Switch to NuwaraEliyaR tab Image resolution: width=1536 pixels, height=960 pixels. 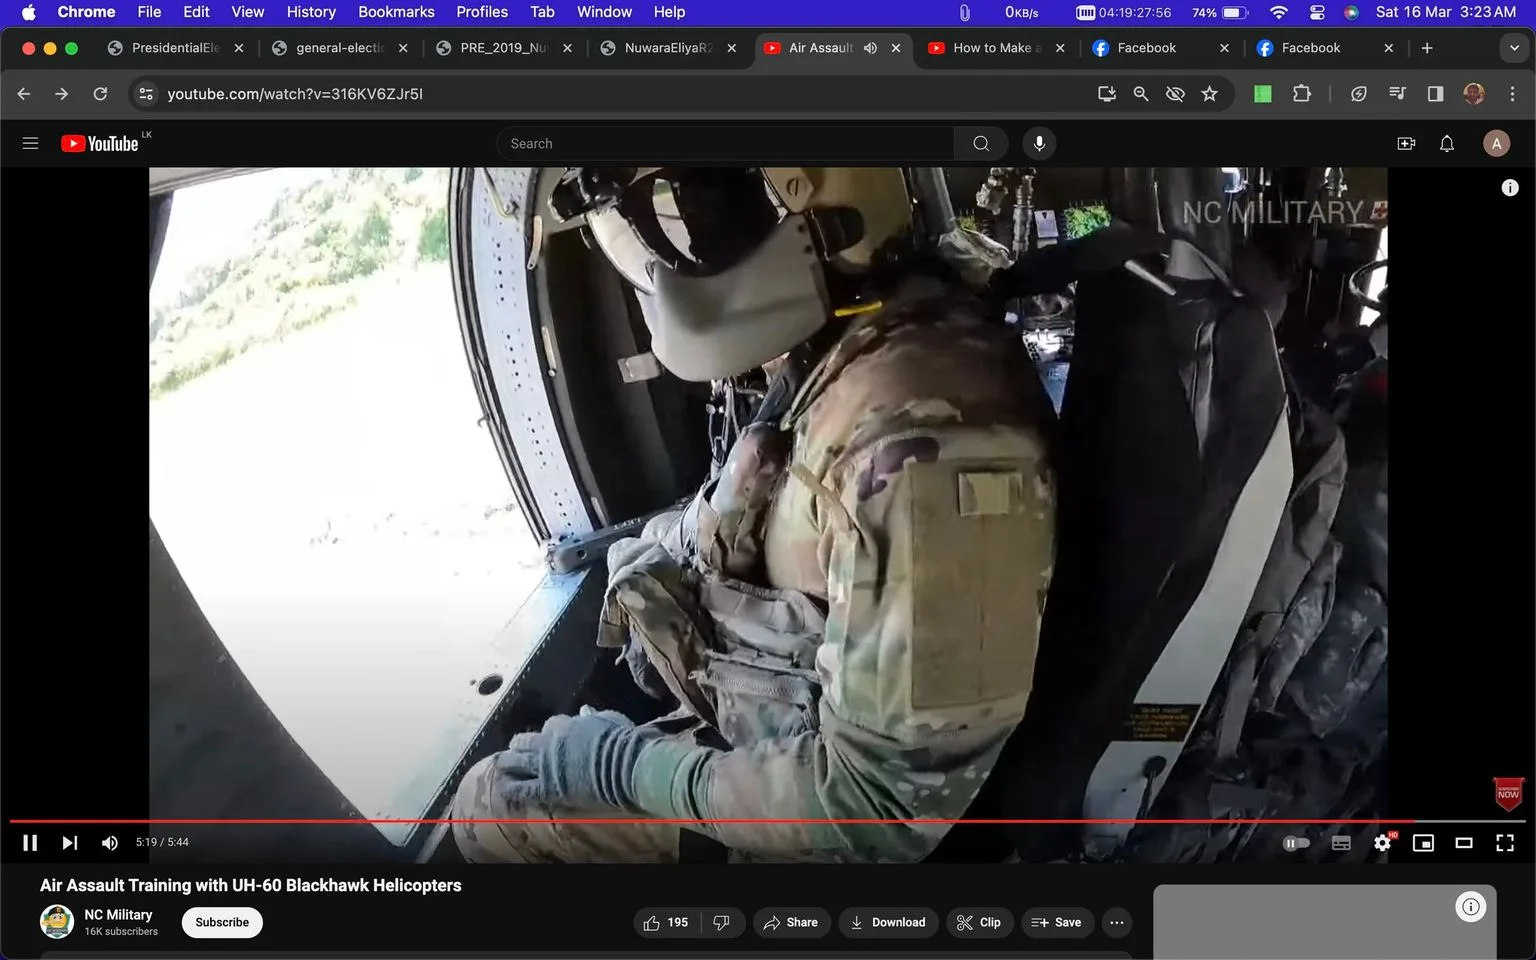pos(668,48)
